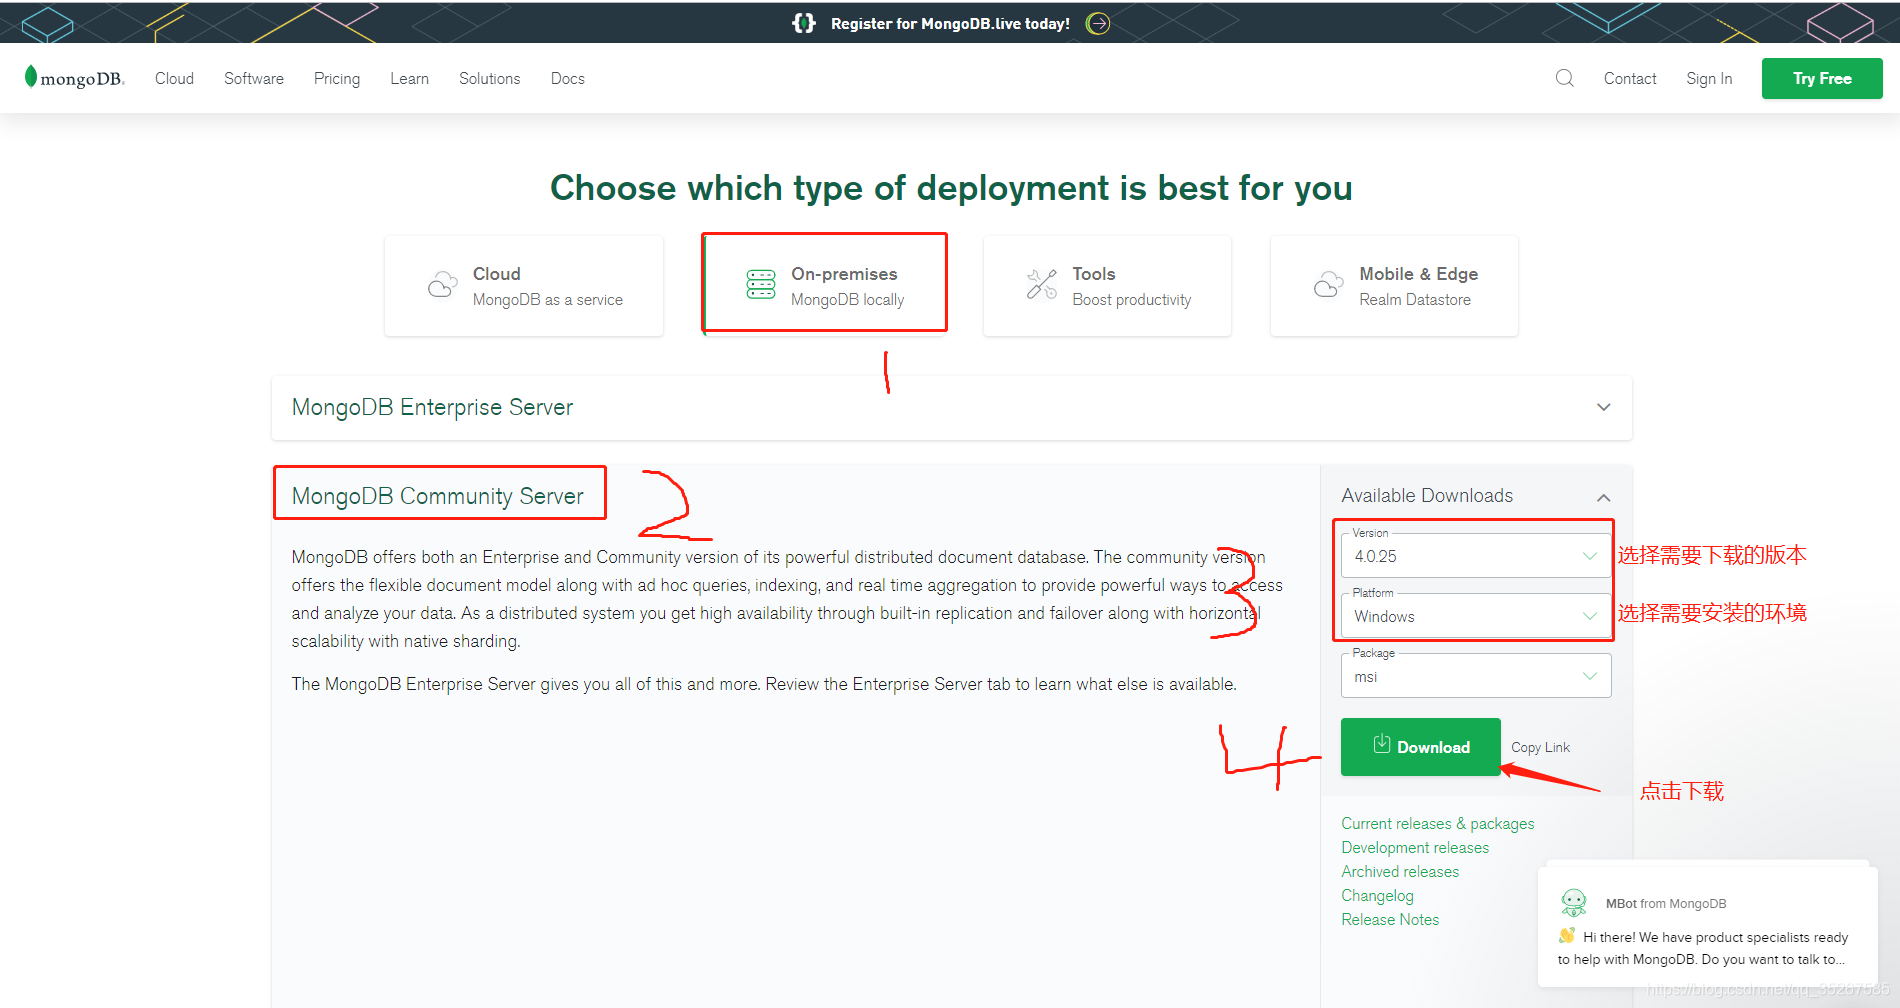Click the MongoDB Community Server heading
Viewport: 1900px width, 1008px height.
438,496
